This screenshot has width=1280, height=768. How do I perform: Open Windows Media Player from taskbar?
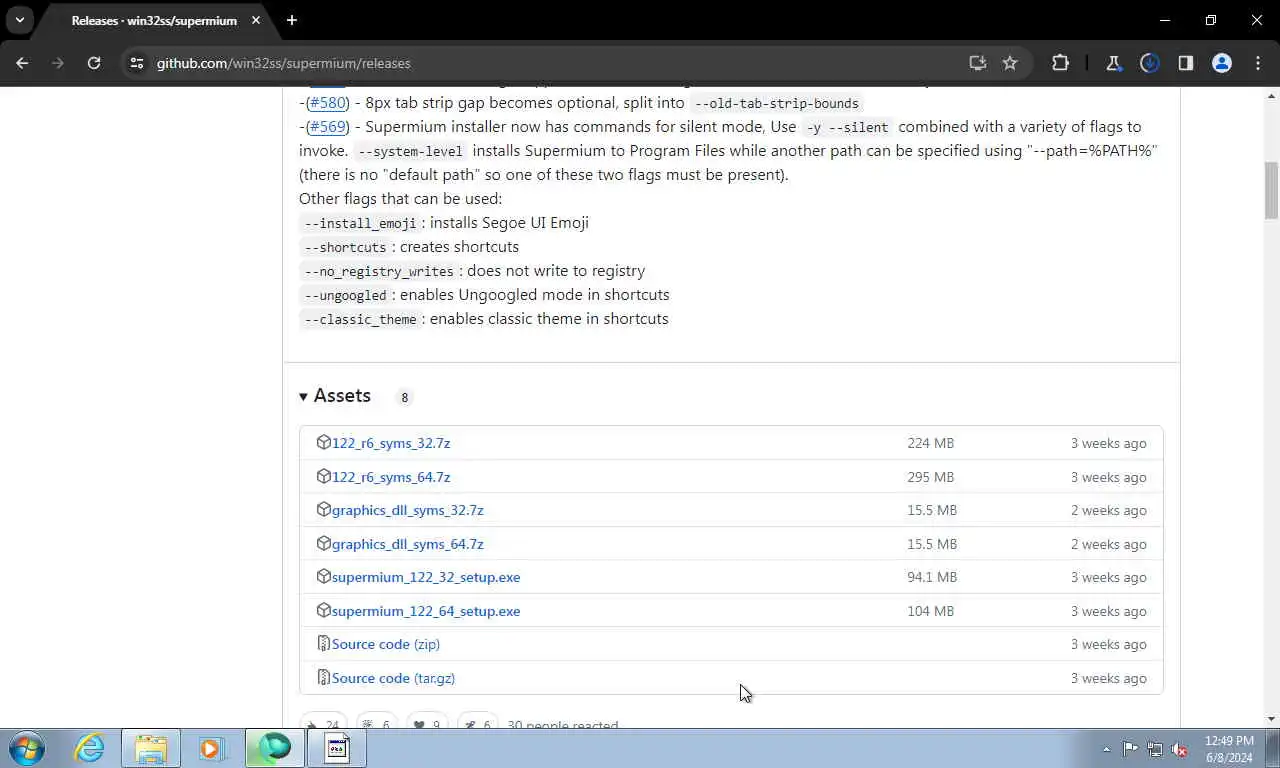pyautogui.click(x=211, y=748)
